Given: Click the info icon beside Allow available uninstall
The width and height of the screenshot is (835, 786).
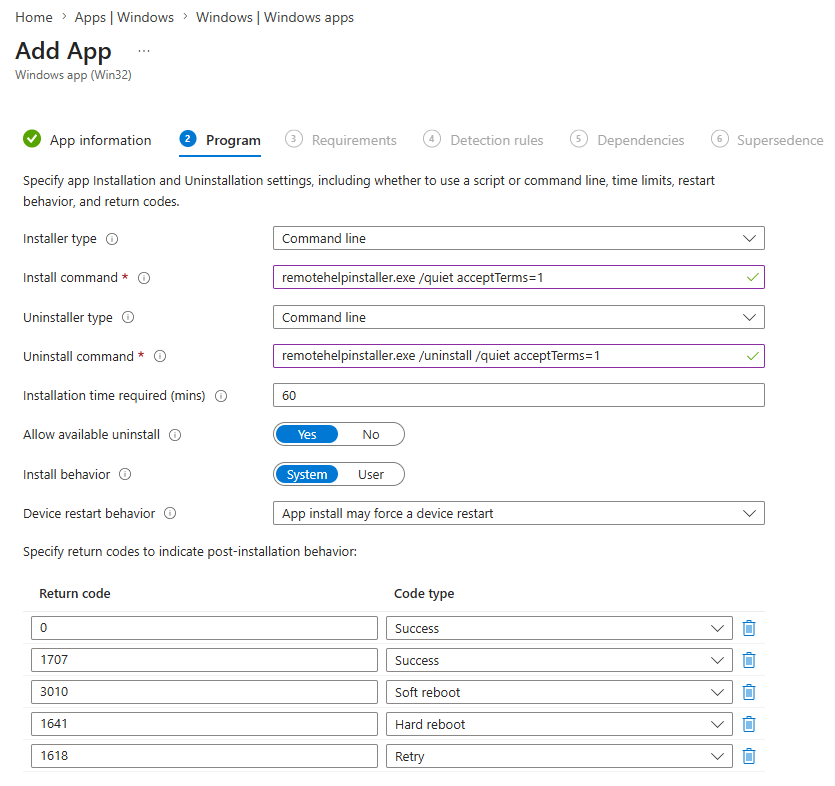Looking at the screenshot, I should [x=175, y=435].
